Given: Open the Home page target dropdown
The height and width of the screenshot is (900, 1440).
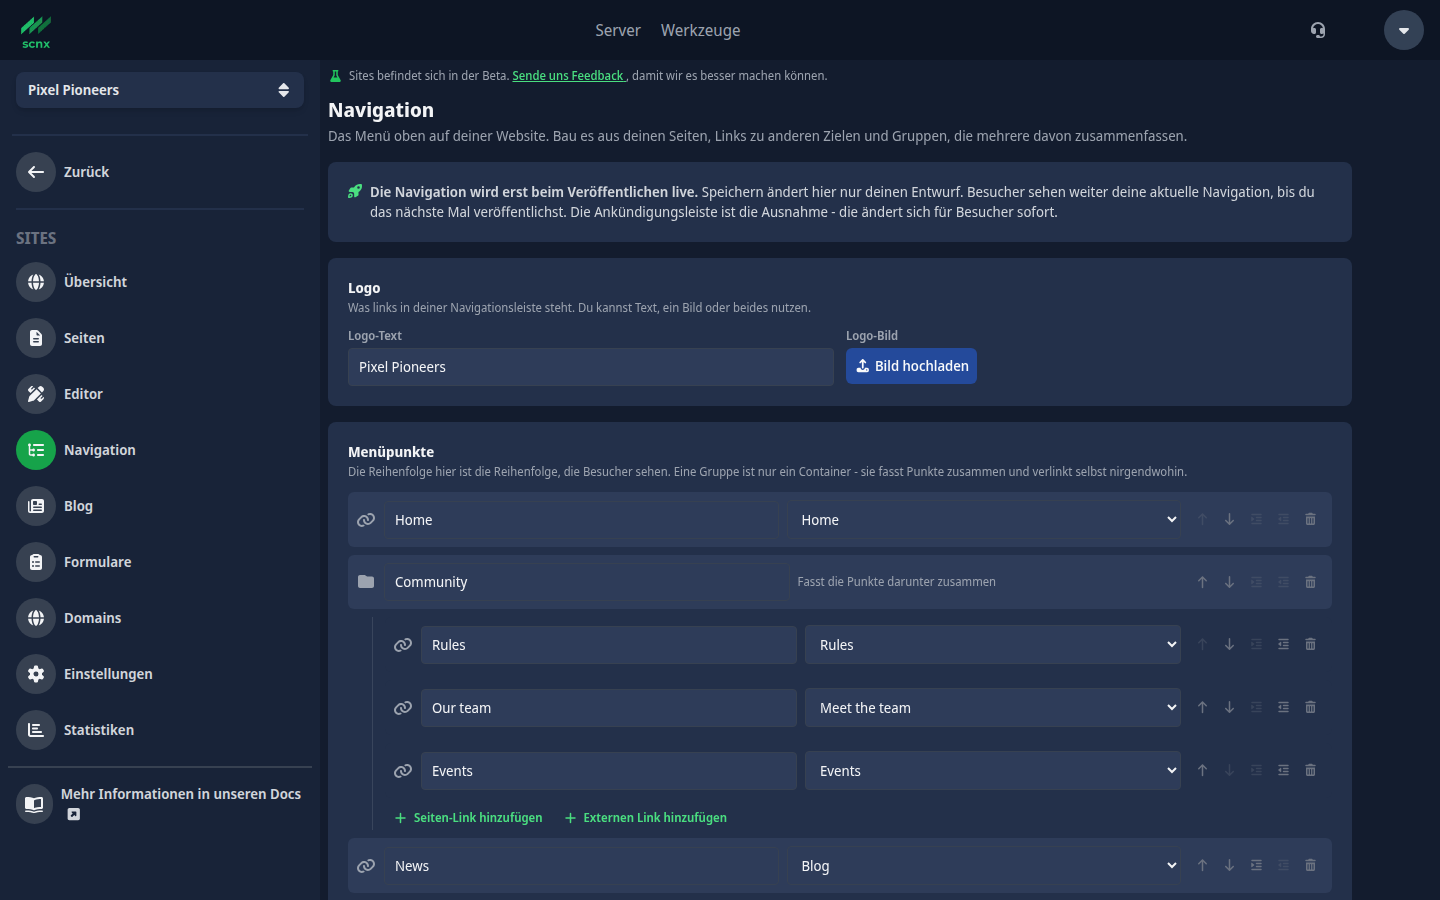Looking at the screenshot, I should 984,520.
